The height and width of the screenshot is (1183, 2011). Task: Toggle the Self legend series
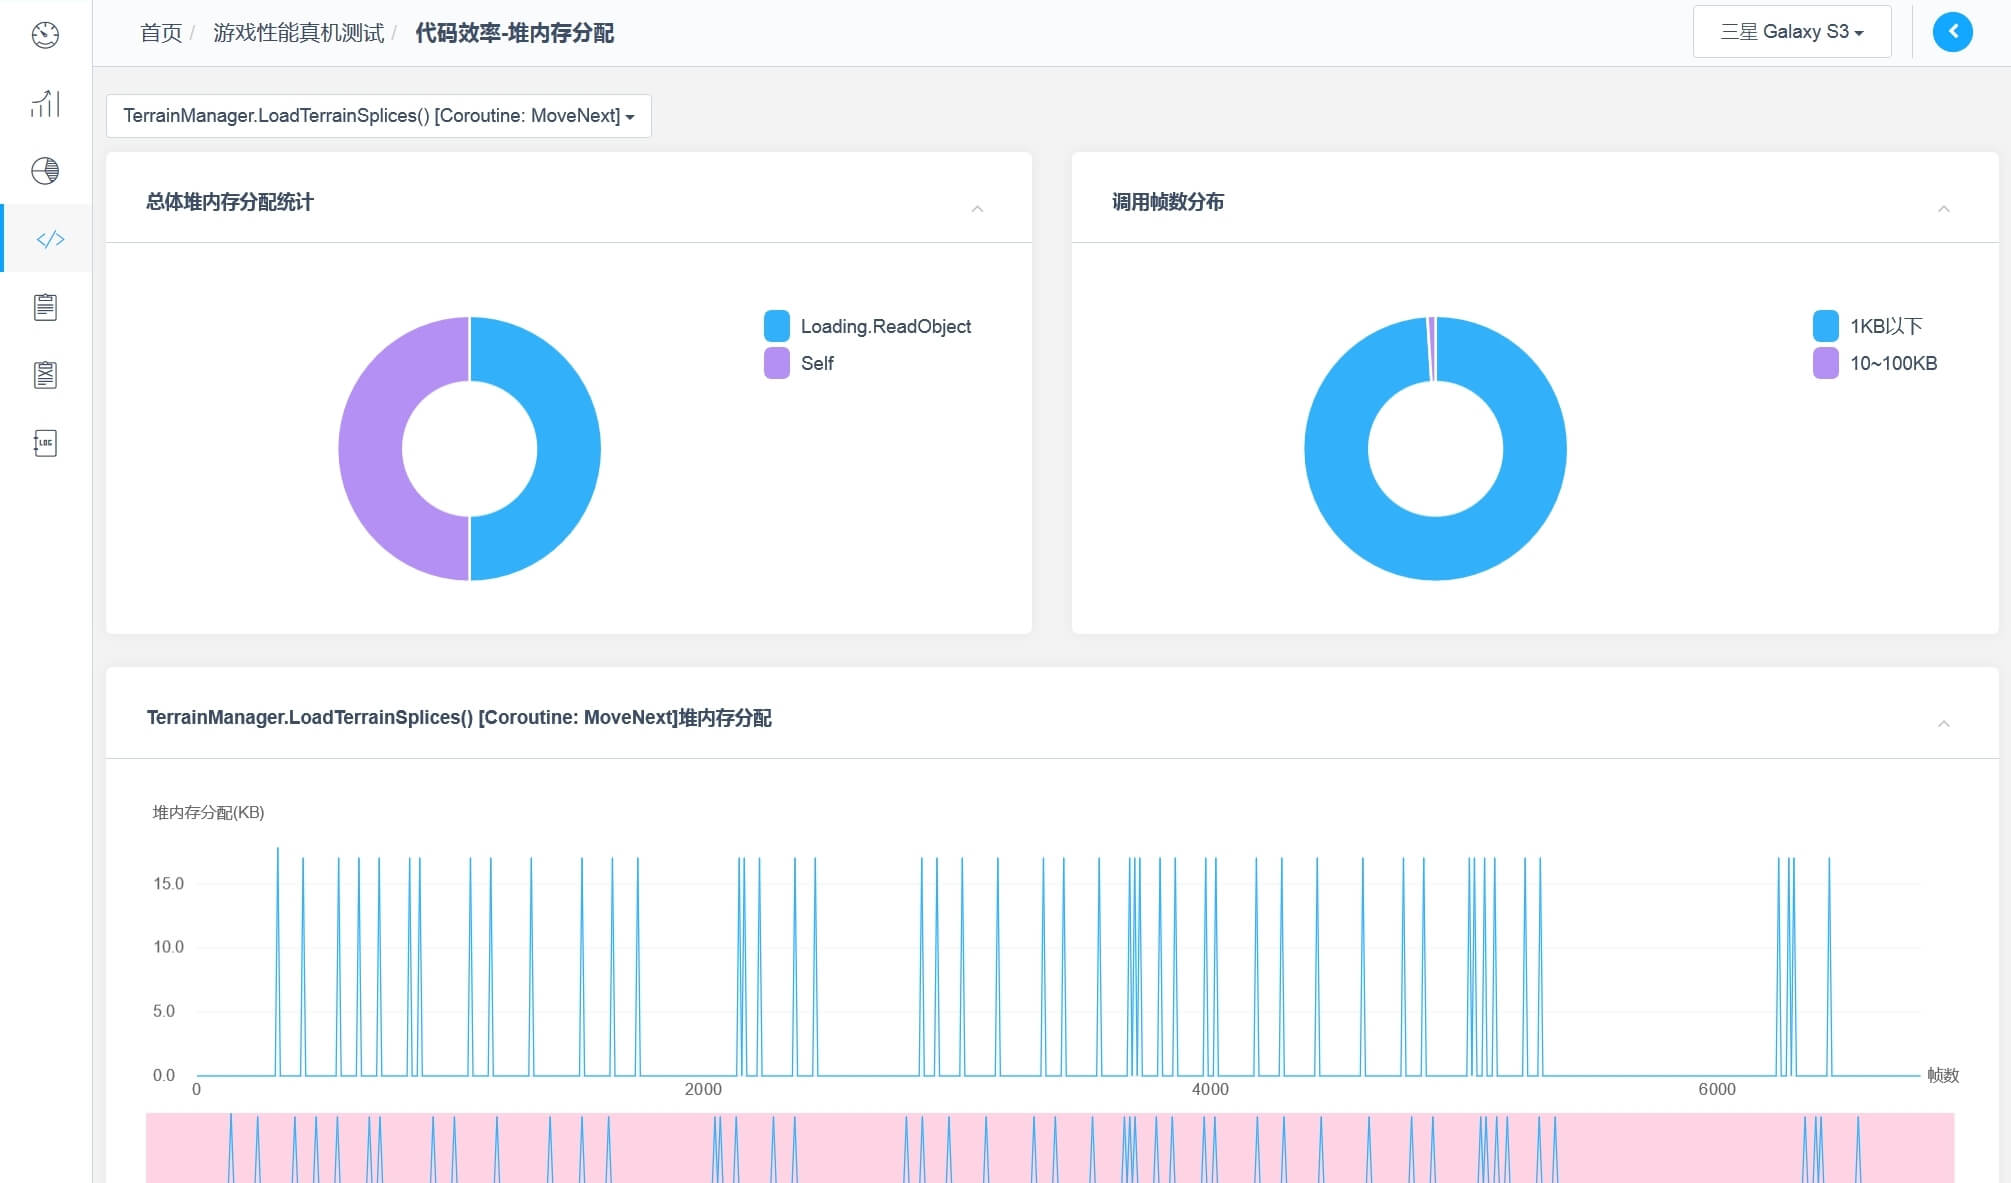tap(816, 363)
